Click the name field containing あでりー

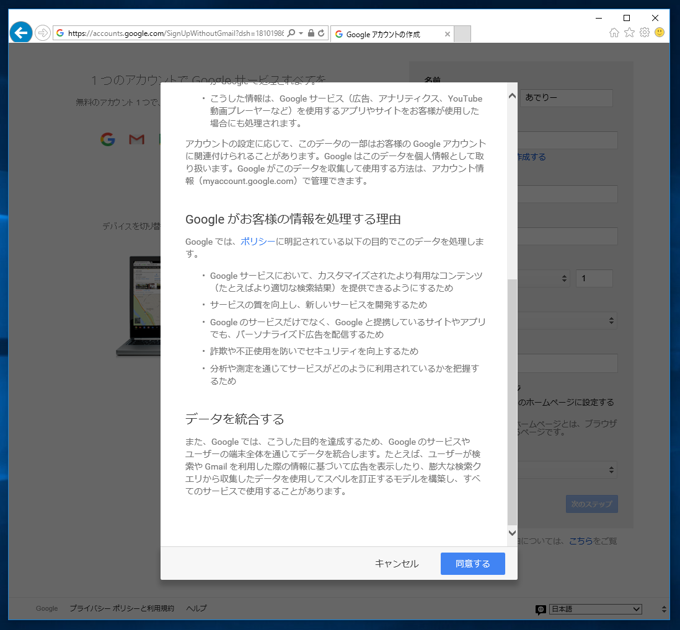pos(566,98)
